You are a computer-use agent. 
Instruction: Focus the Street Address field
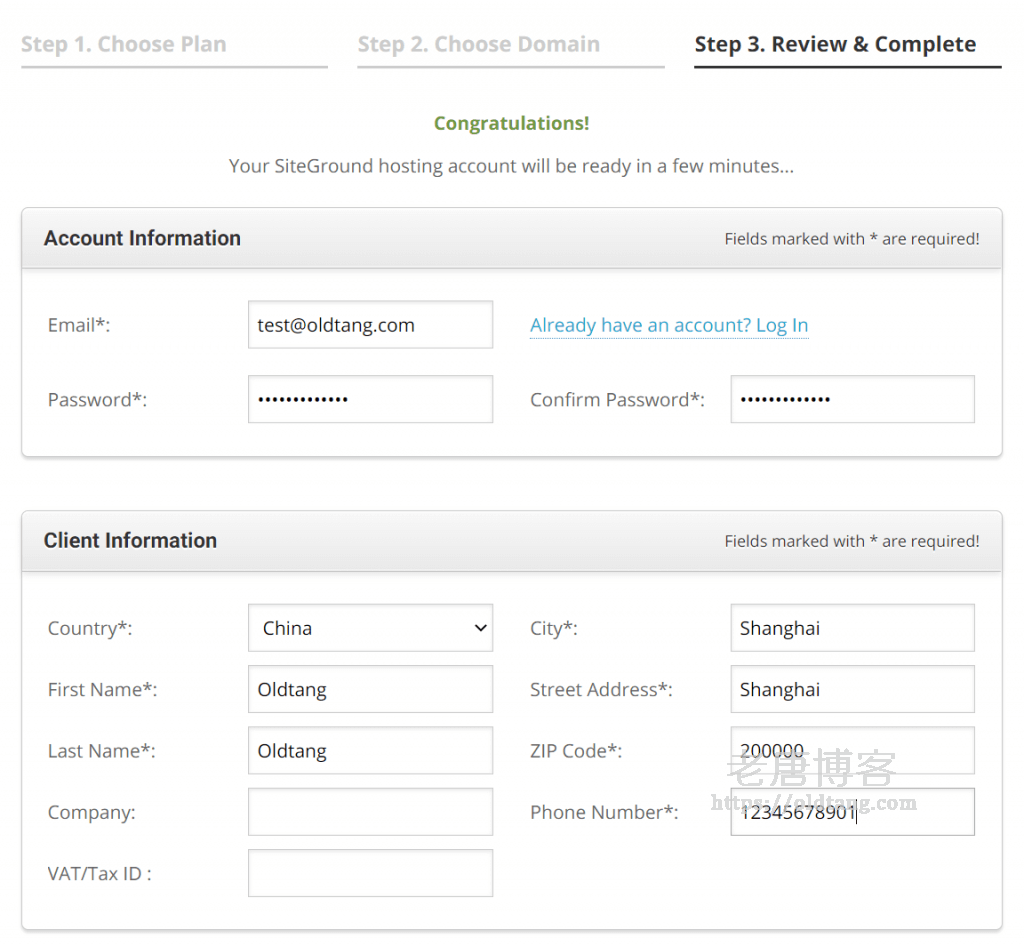pyautogui.click(x=852, y=690)
